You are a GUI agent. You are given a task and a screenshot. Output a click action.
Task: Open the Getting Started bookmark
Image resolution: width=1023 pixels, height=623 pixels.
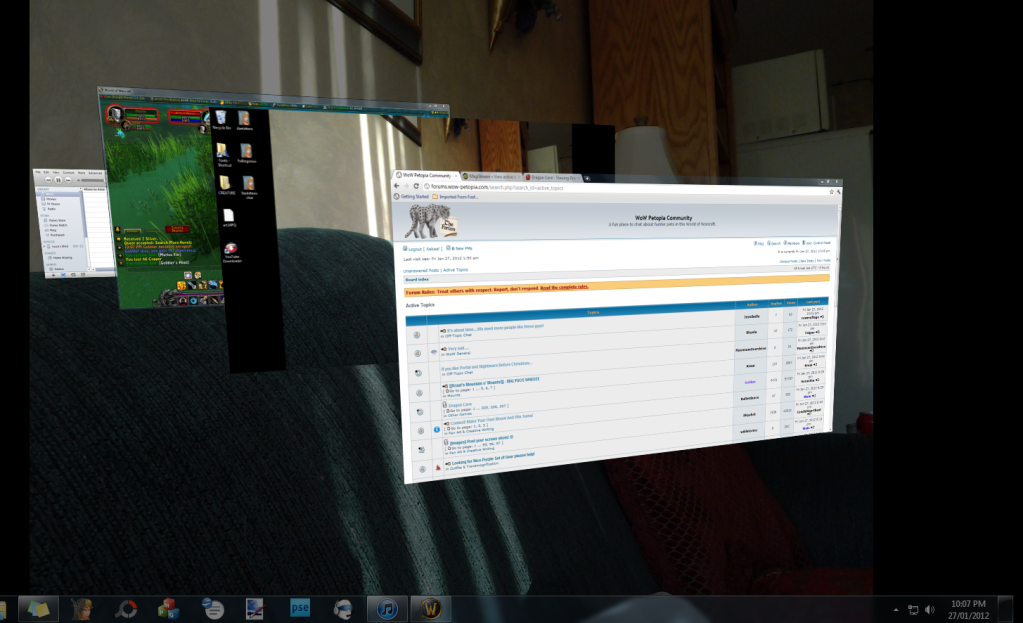(x=412, y=196)
